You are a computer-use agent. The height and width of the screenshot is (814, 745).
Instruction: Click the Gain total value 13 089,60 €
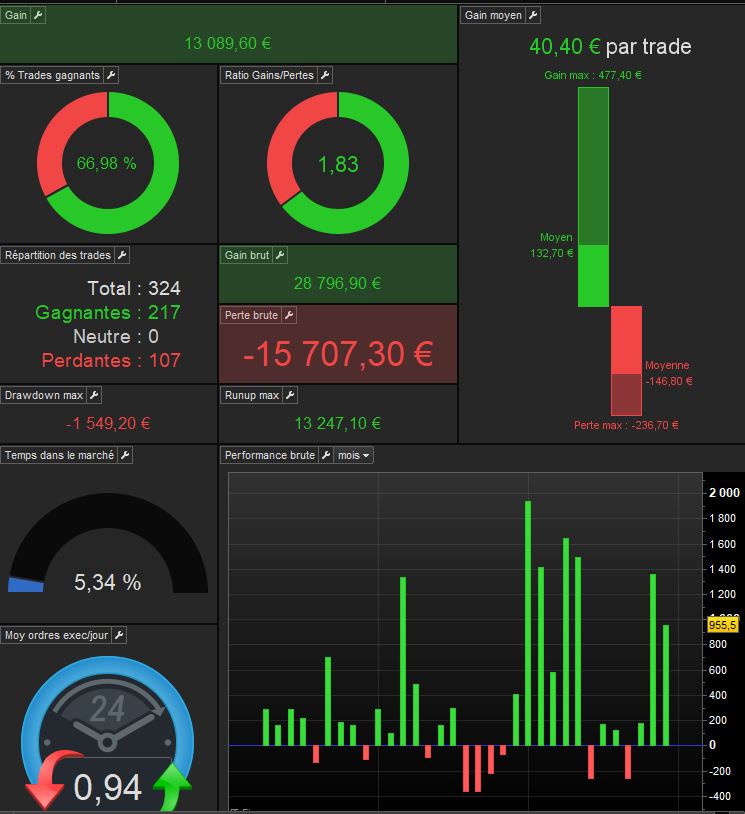click(x=228, y=43)
